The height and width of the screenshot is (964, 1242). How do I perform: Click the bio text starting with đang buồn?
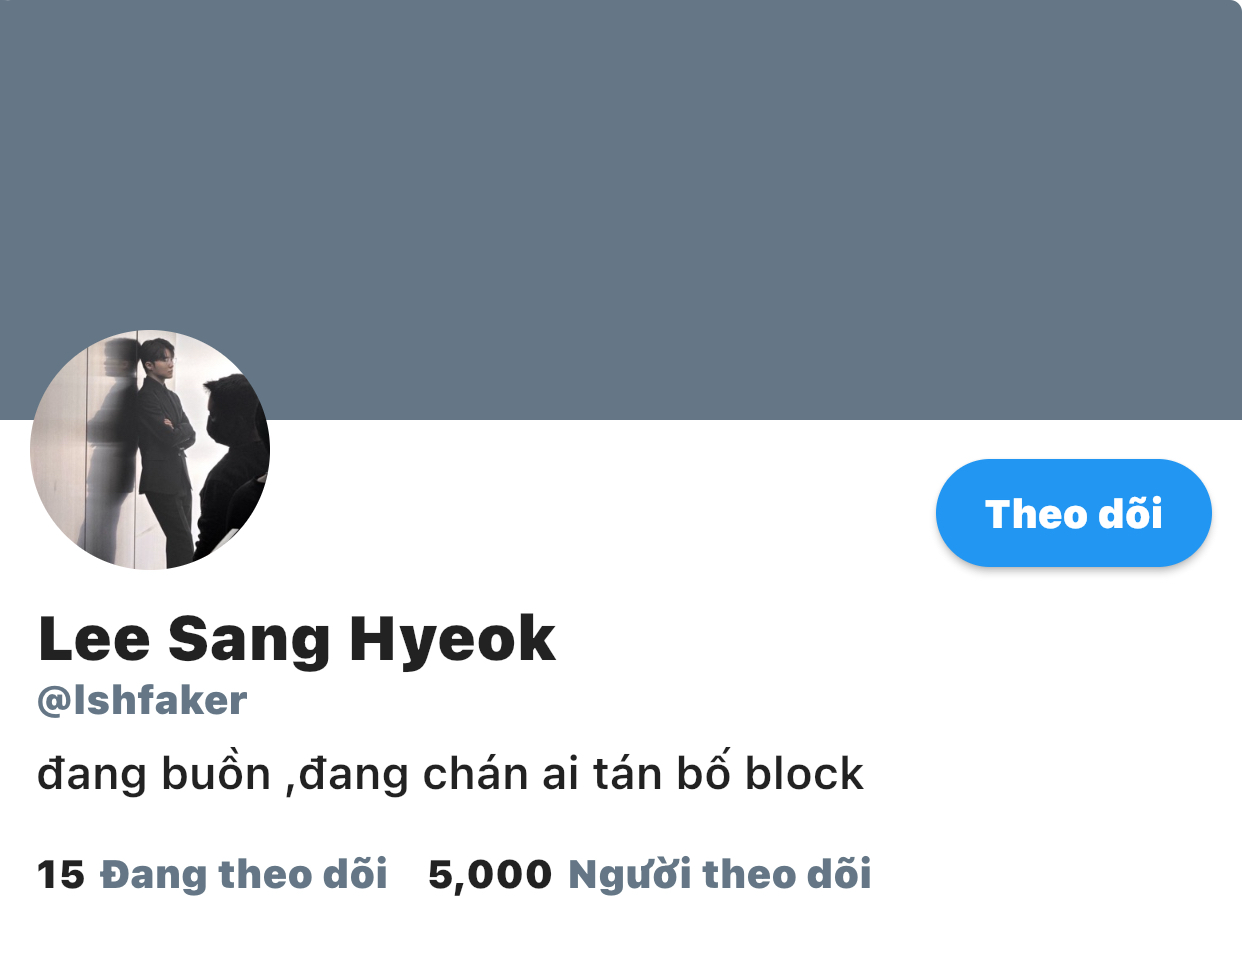click(x=450, y=774)
